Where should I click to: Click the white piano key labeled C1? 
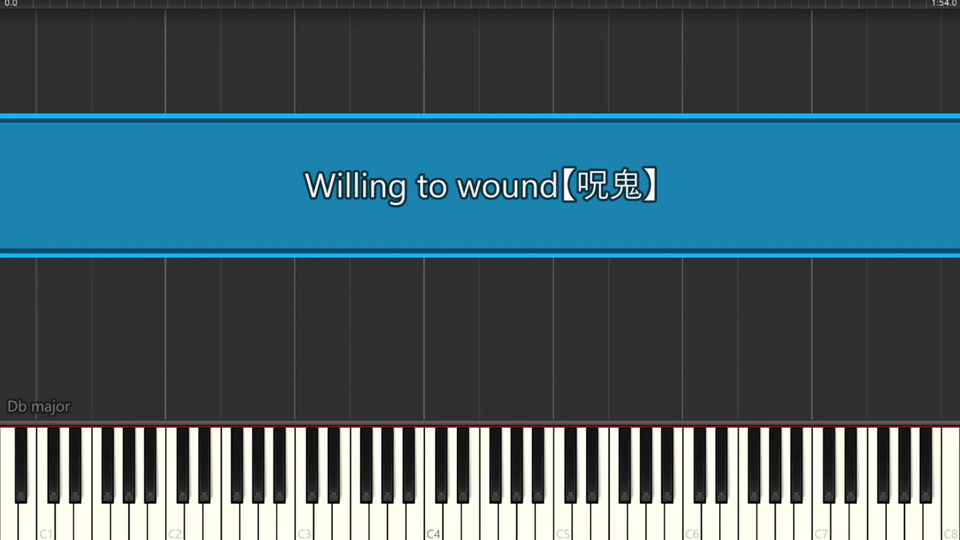46,520
